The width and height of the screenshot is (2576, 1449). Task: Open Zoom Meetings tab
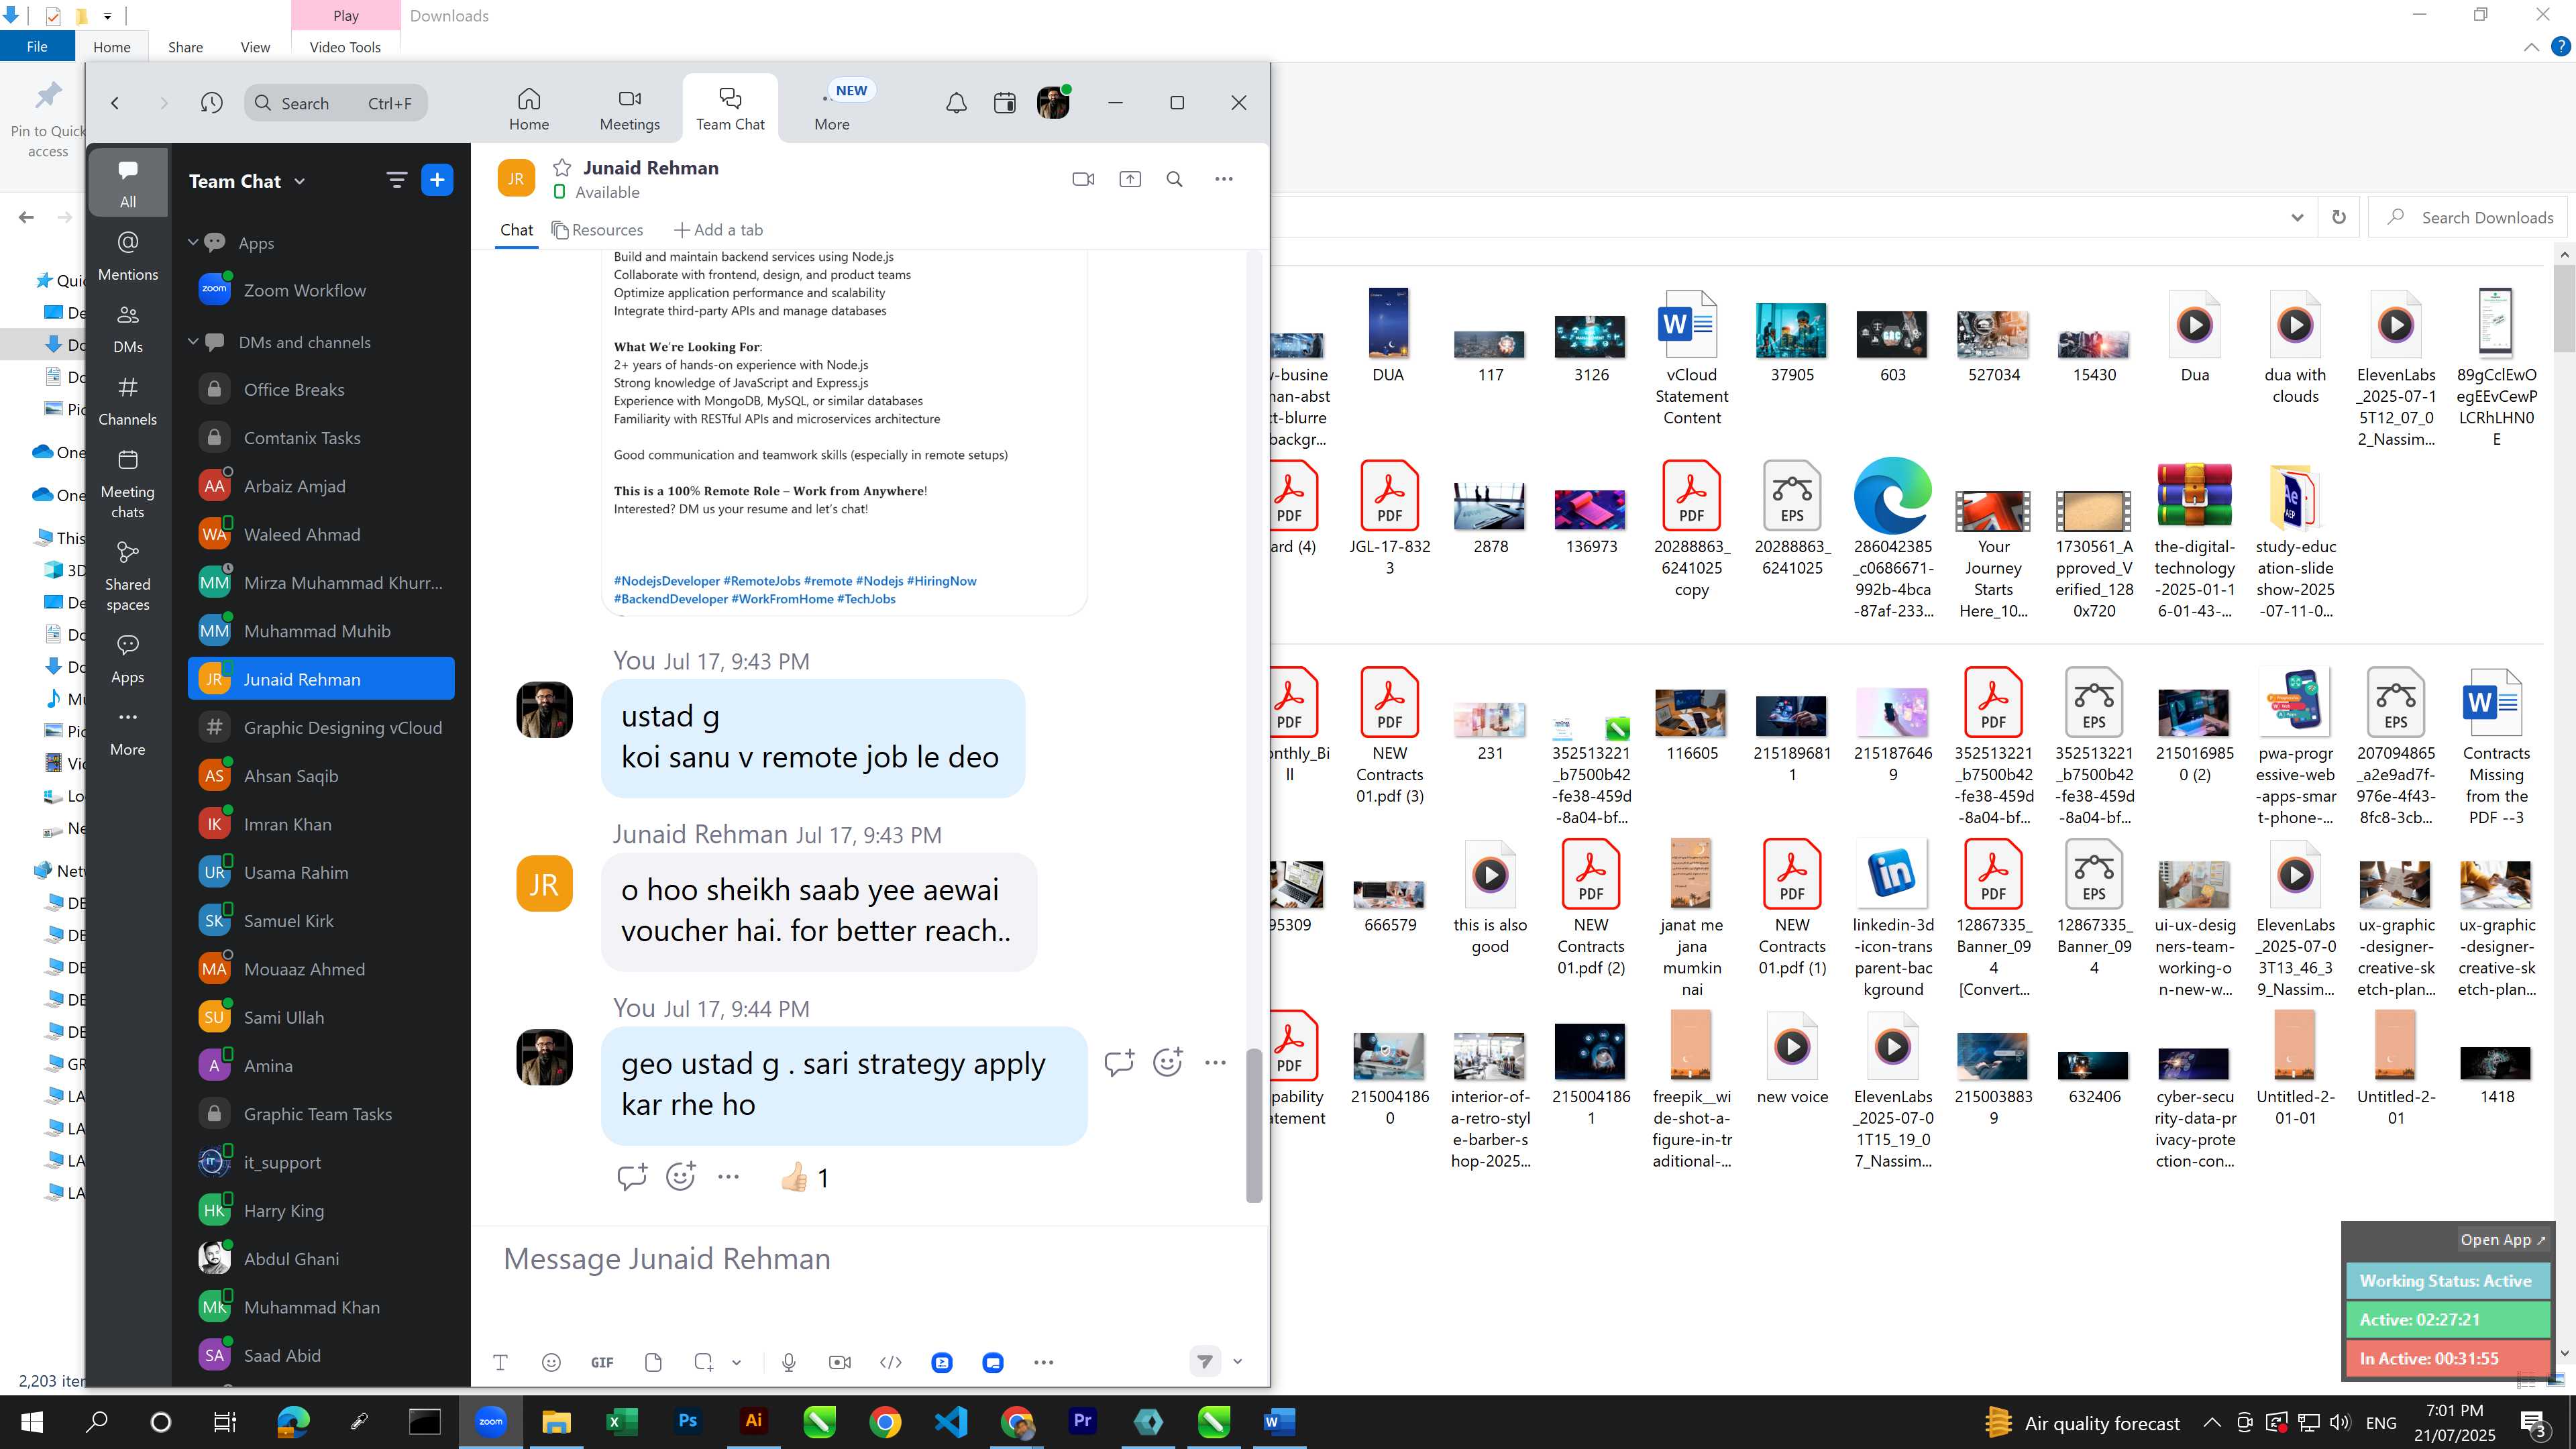point(630,109)
